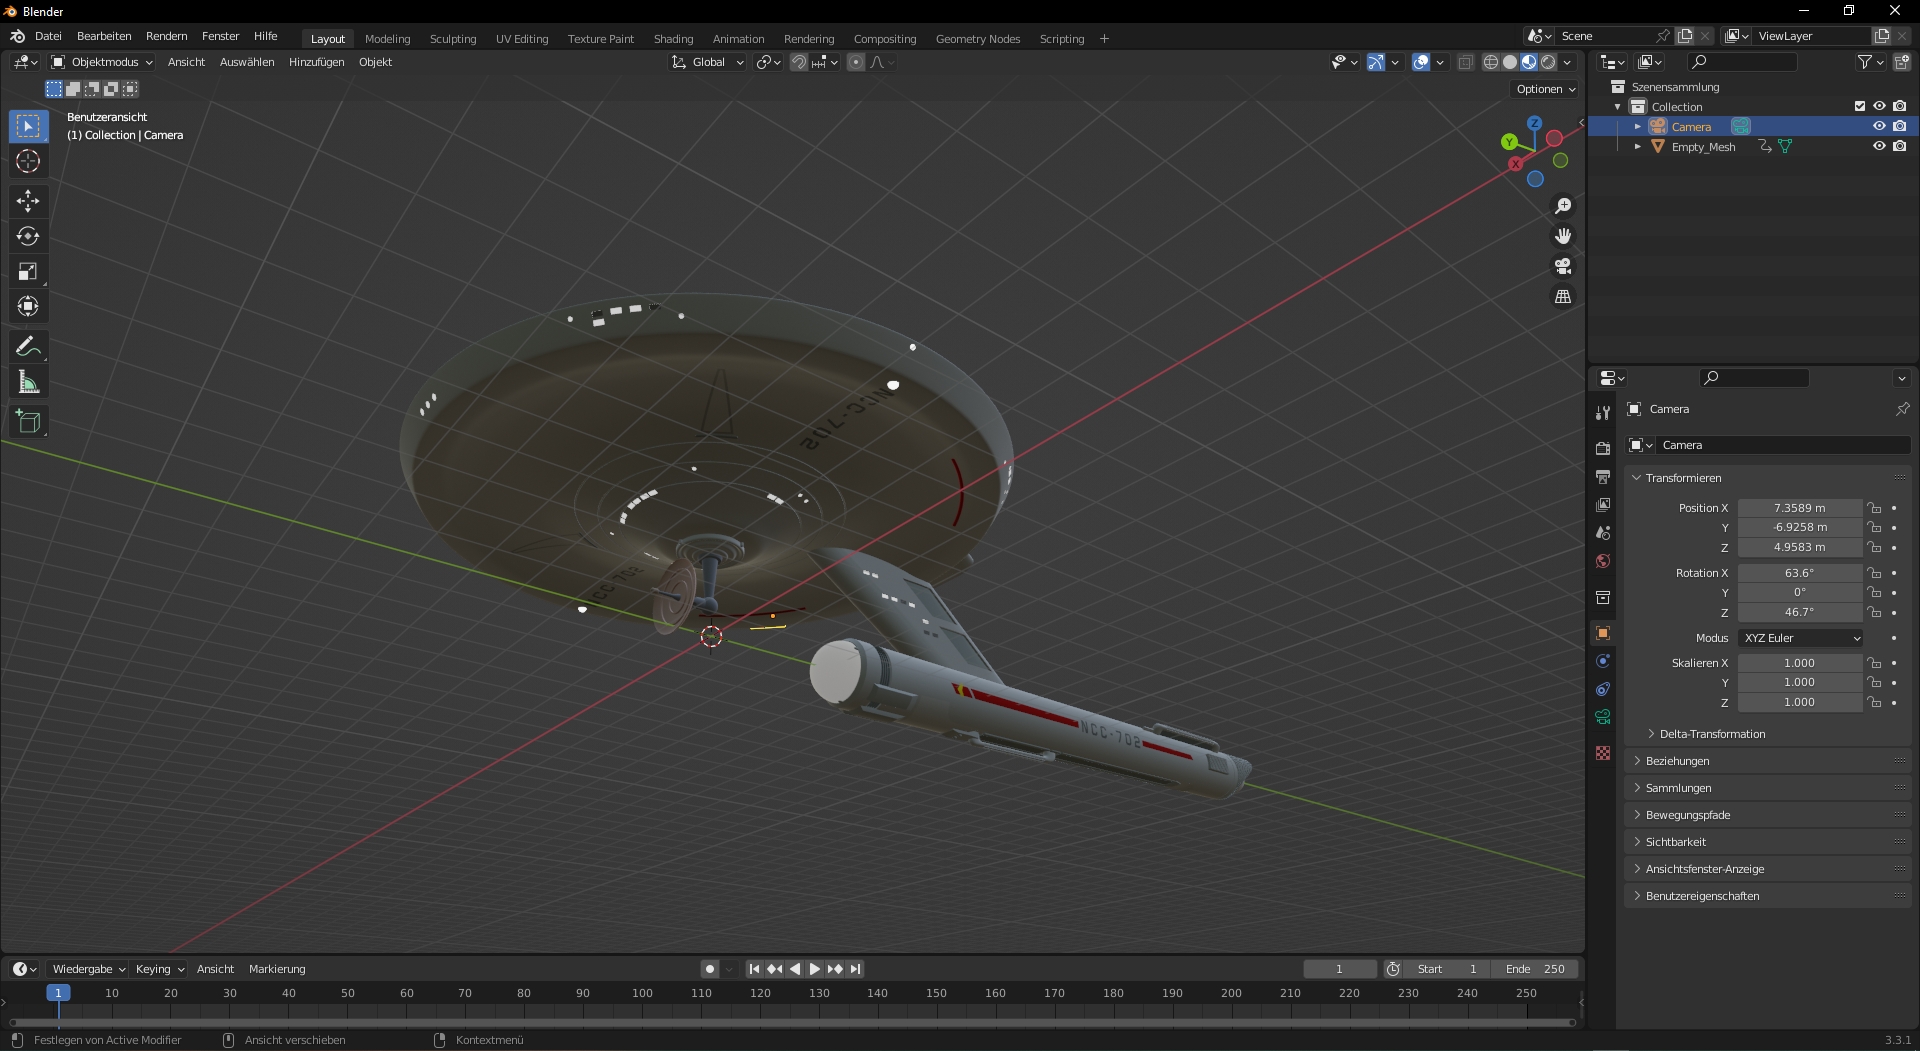
Task: Activate the Move tool
Action: 28,201
